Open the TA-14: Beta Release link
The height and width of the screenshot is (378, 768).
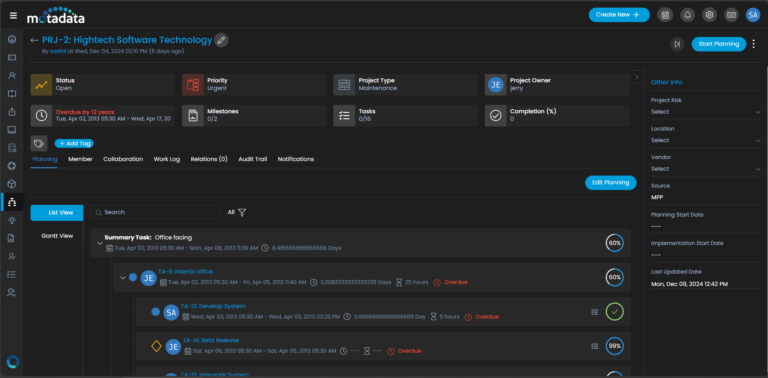(x=211, y=340)
